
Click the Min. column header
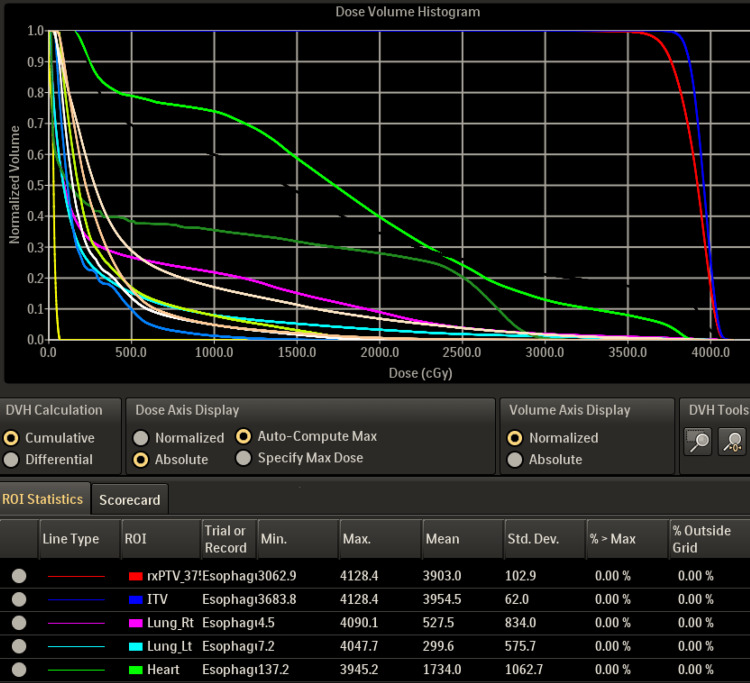(x=298, y=539)
